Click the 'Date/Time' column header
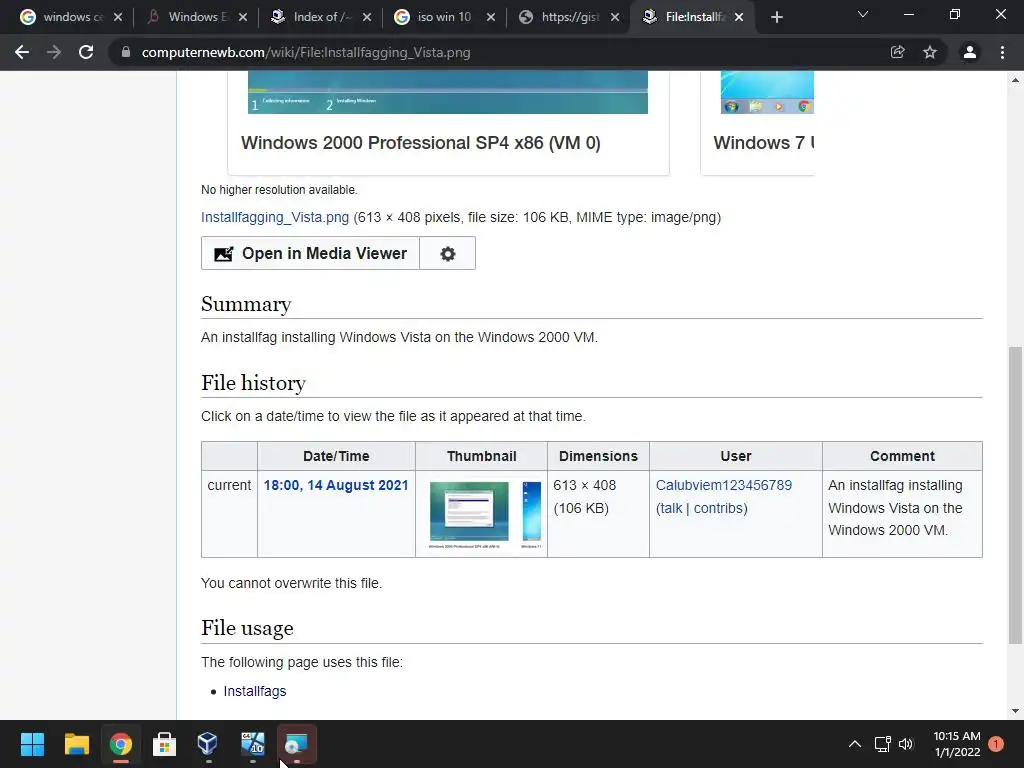This screenshot has height=768, width=1024. tap(336, 456)
